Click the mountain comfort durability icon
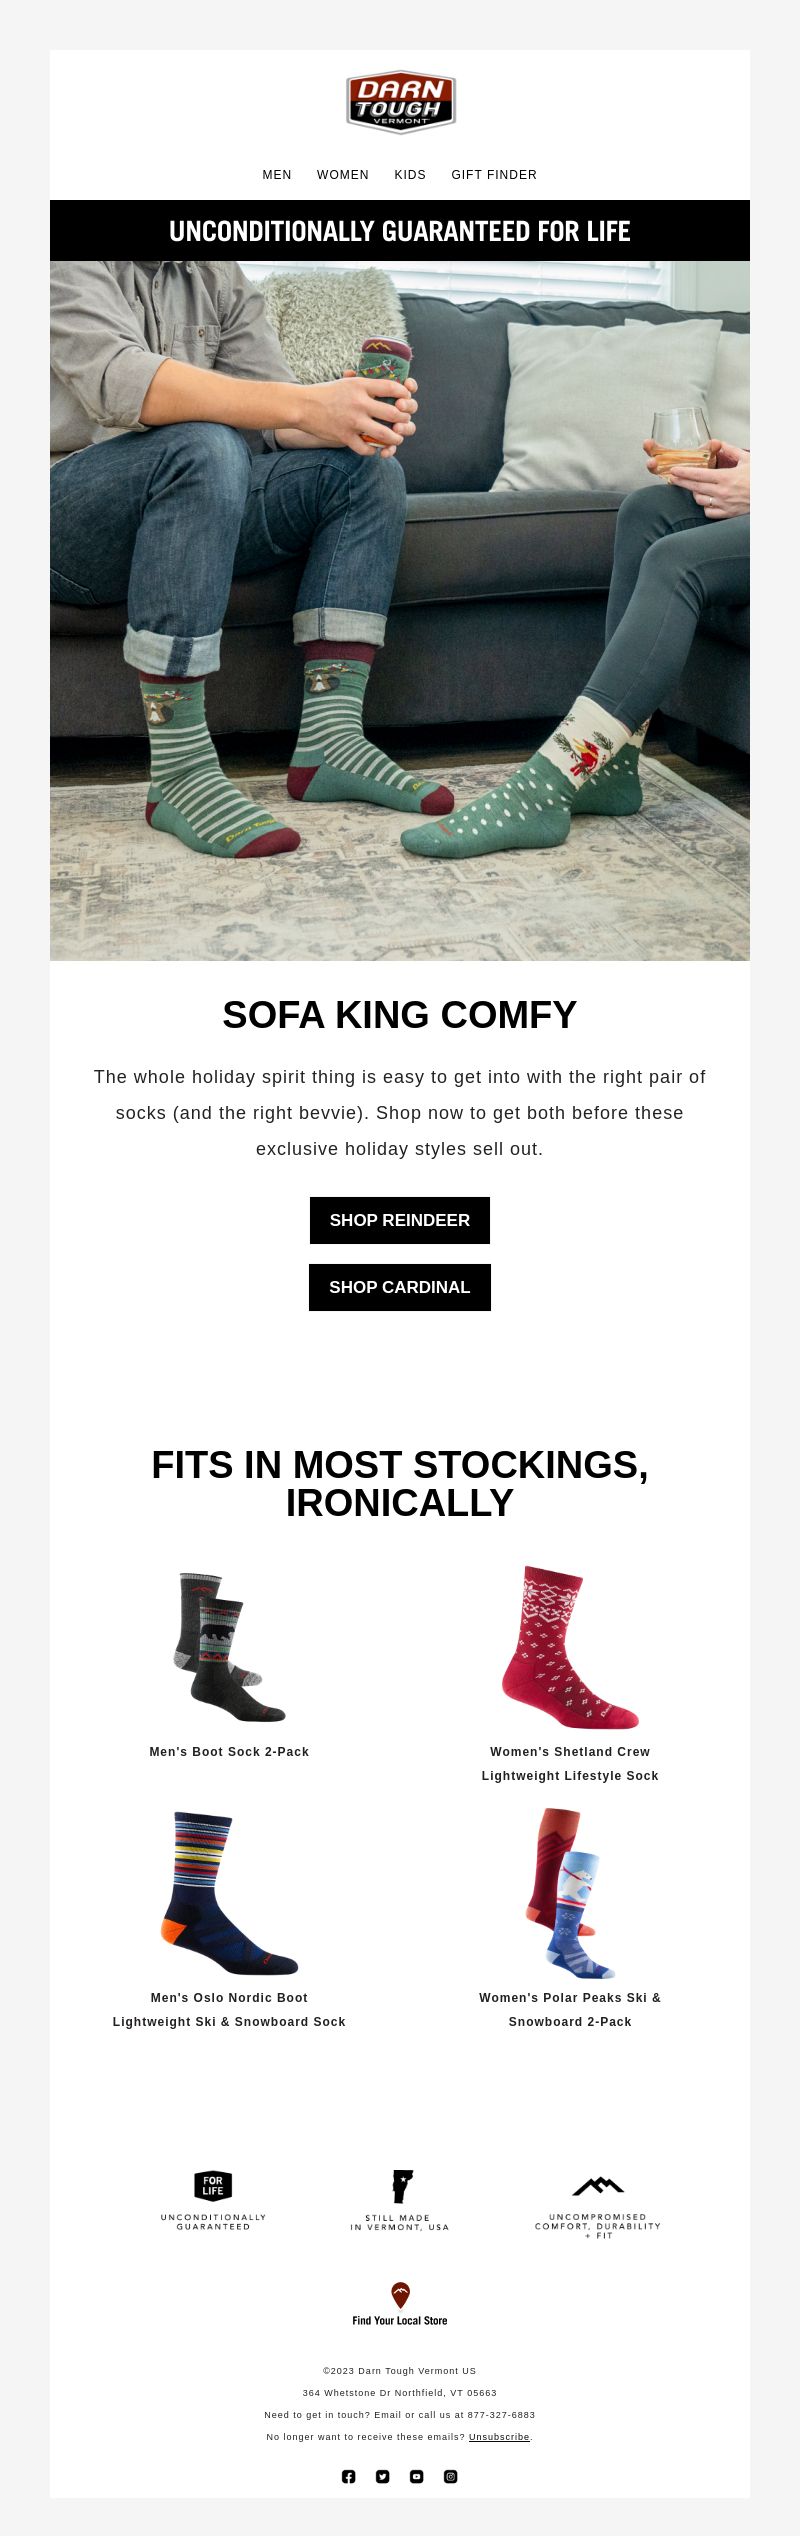800x2536 pixels. pos(598,2186)
